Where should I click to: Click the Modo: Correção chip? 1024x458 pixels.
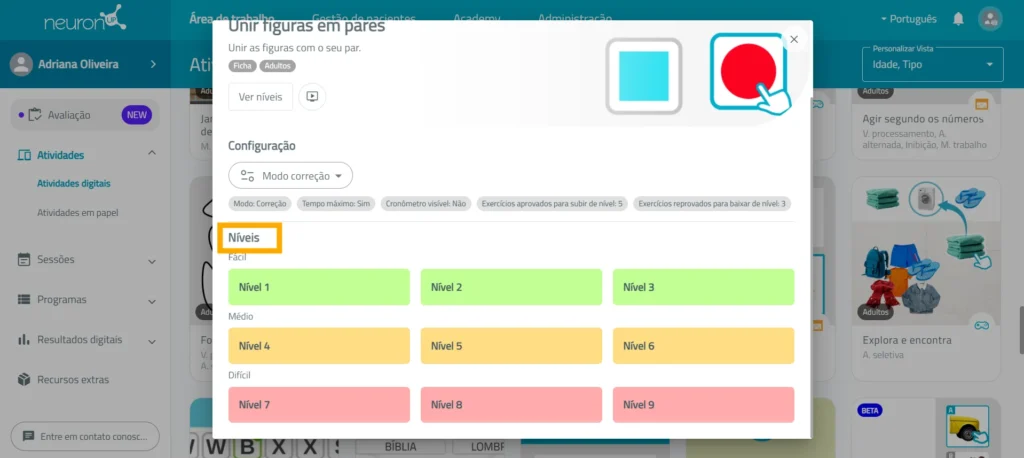click(260, 204)
